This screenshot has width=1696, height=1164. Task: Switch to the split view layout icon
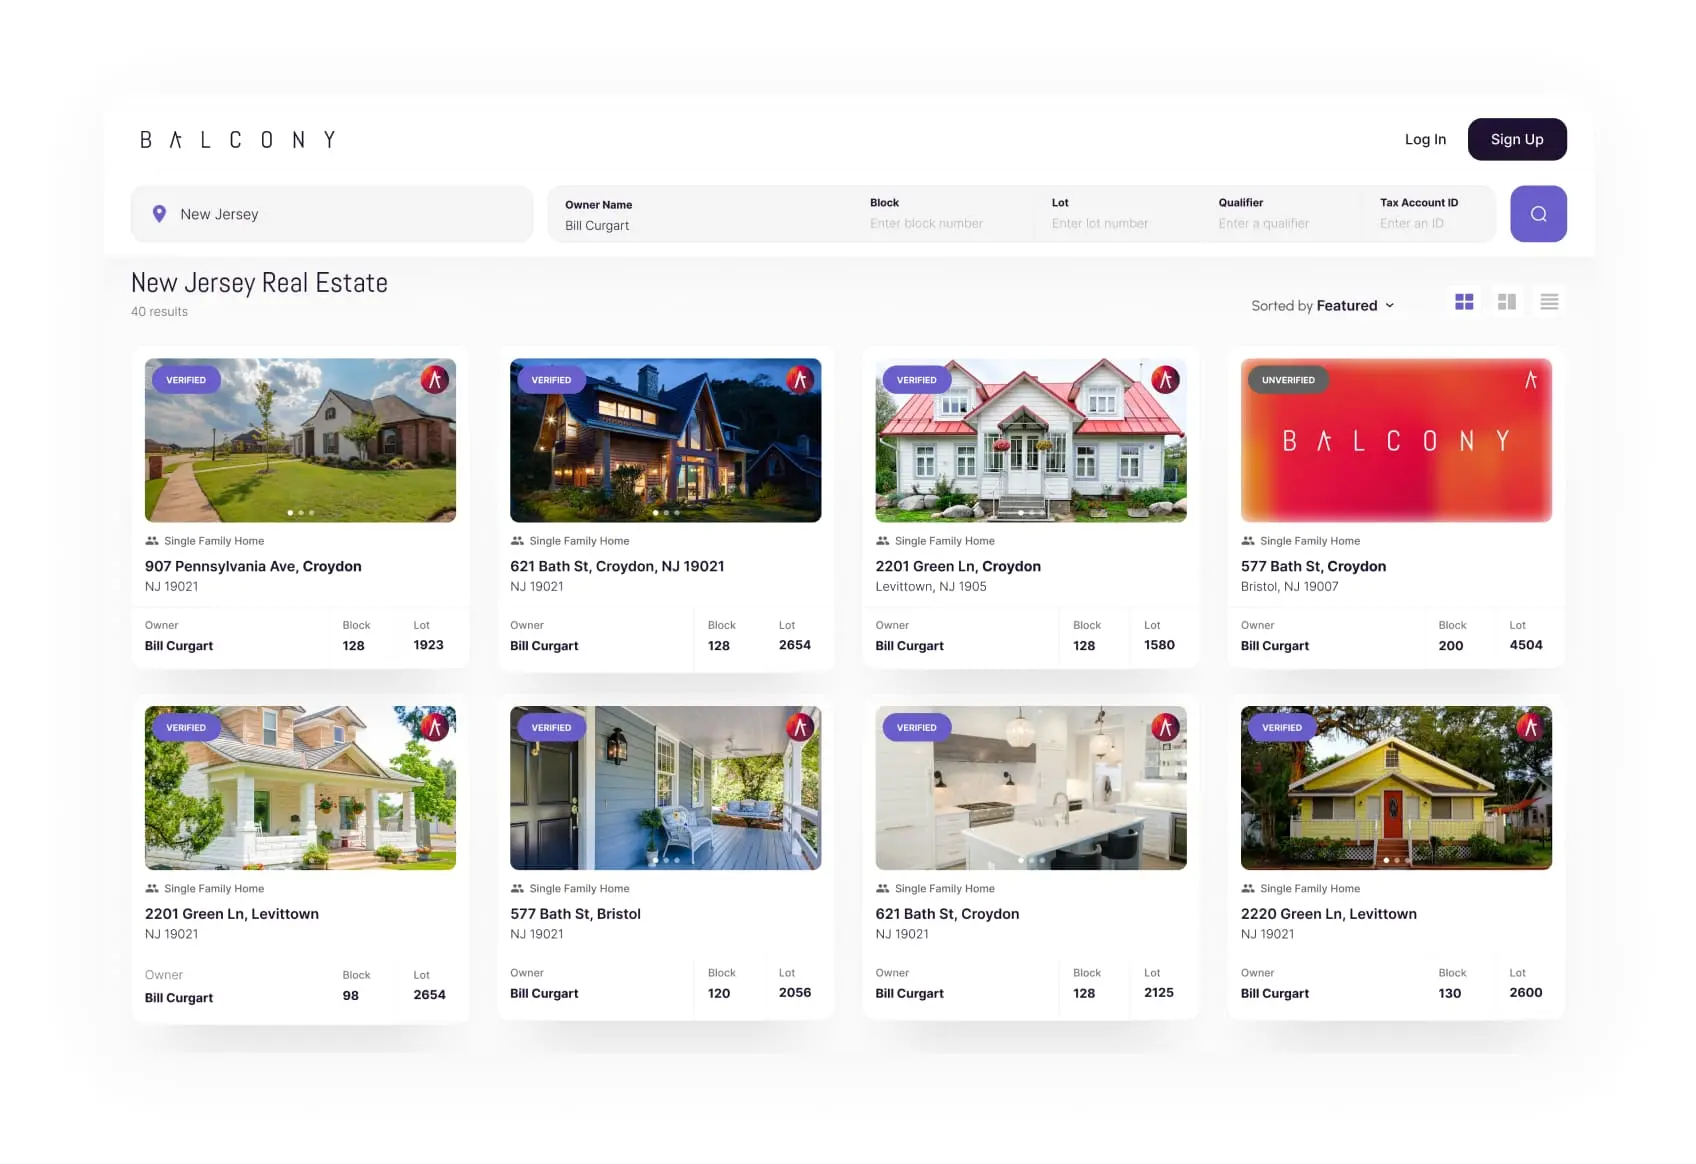(1507, 301)
